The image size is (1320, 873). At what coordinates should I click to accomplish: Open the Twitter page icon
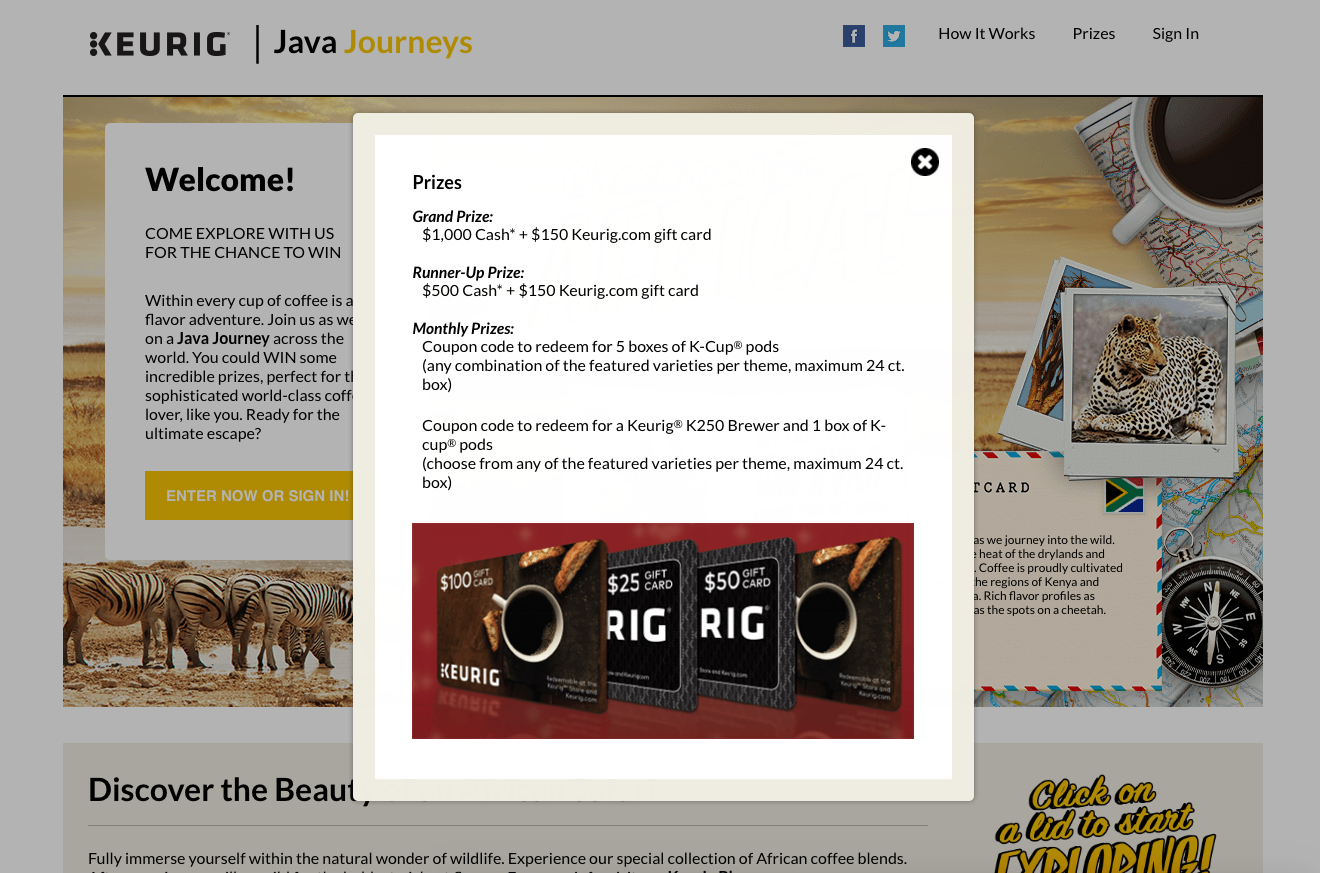click(x=894, y=36)
